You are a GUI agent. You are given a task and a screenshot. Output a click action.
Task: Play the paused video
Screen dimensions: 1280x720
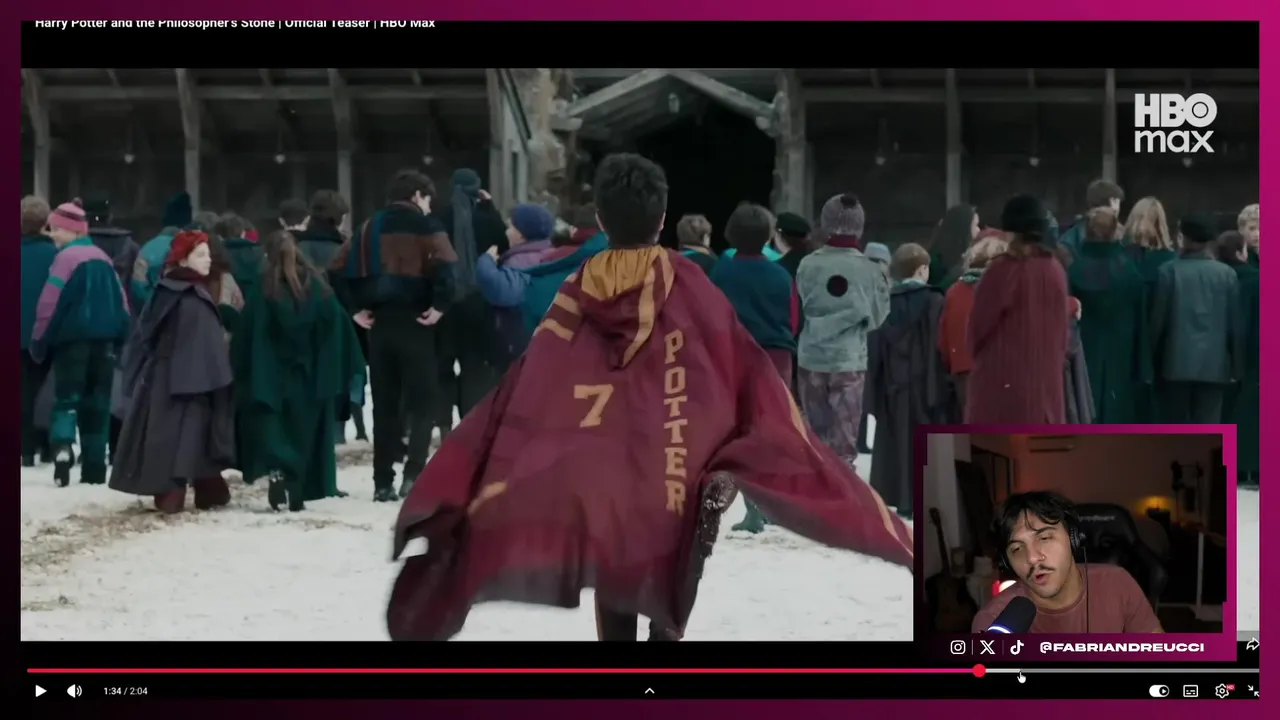tap(40, 691)
